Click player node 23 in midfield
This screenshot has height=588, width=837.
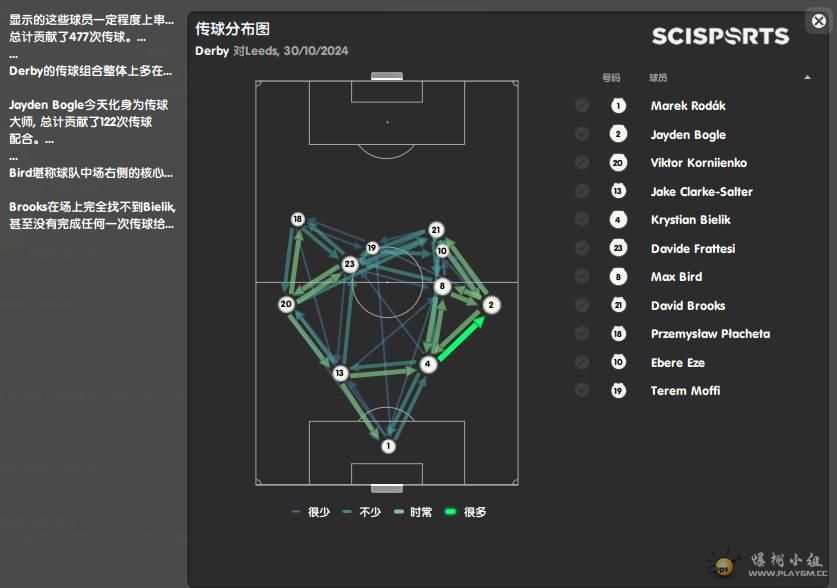[349, 264]
